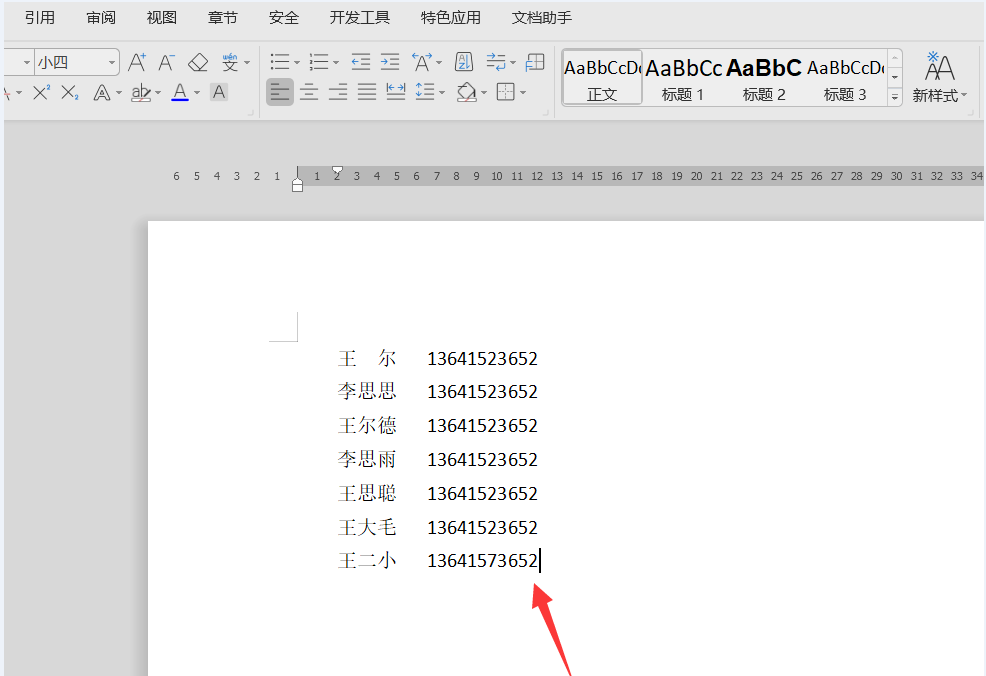Apply blue font color A

(x=180, y=92)
